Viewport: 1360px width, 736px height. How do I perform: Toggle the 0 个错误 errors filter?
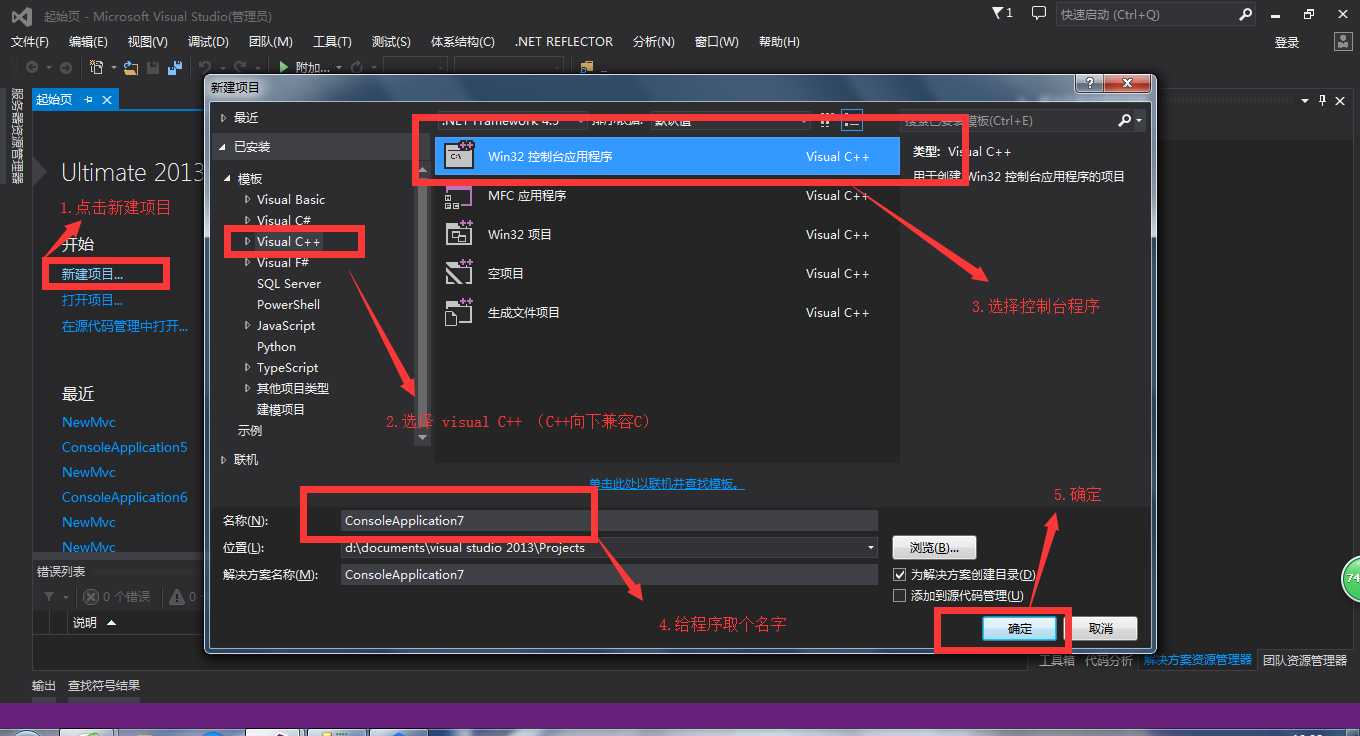pyautogui.click(x=117, y=597)
